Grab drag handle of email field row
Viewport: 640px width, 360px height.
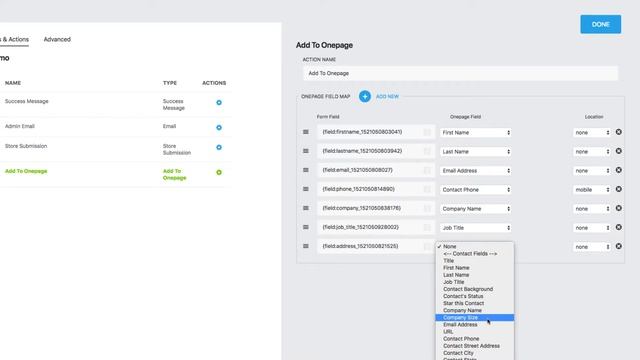click(306, 170)
